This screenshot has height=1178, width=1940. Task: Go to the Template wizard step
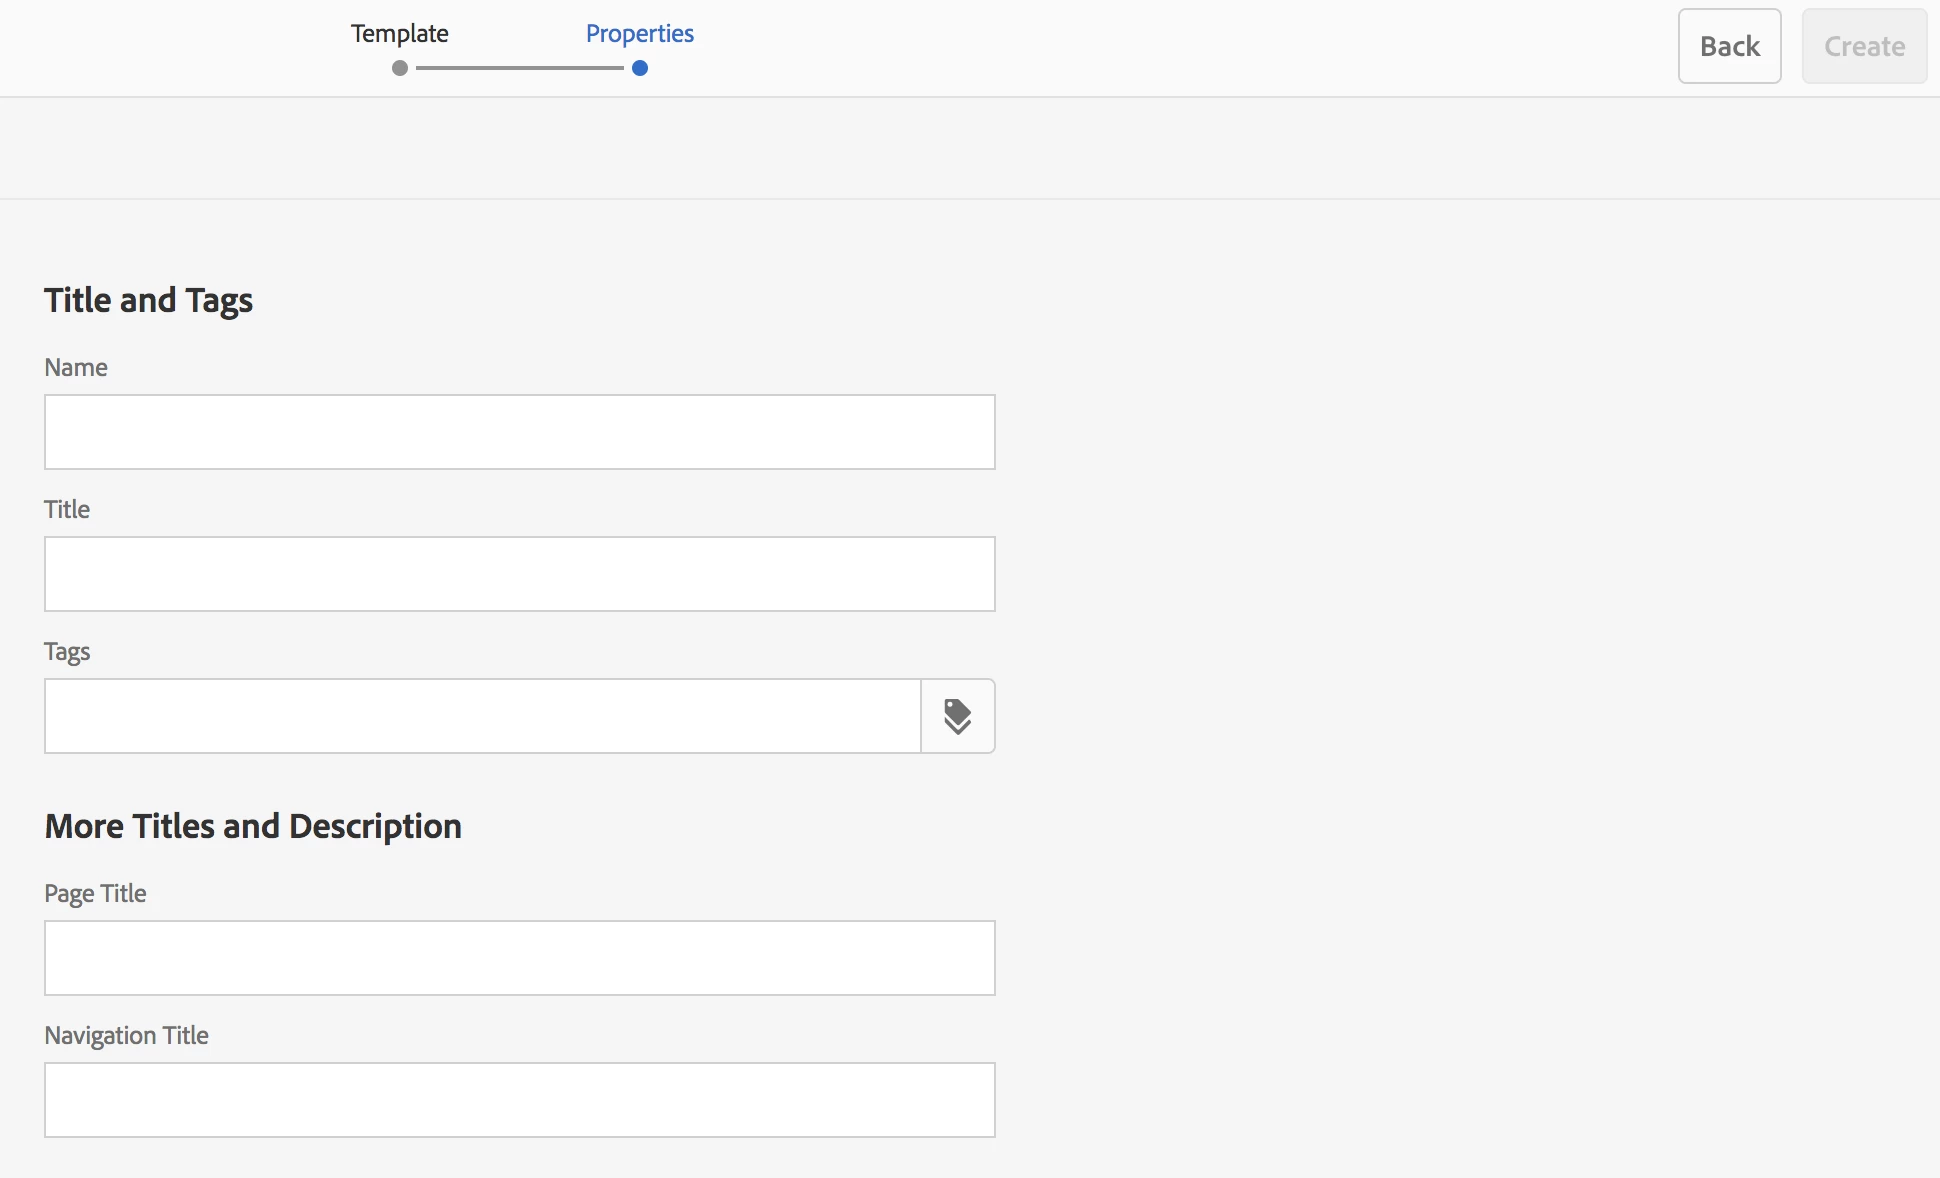coord(399,34)
